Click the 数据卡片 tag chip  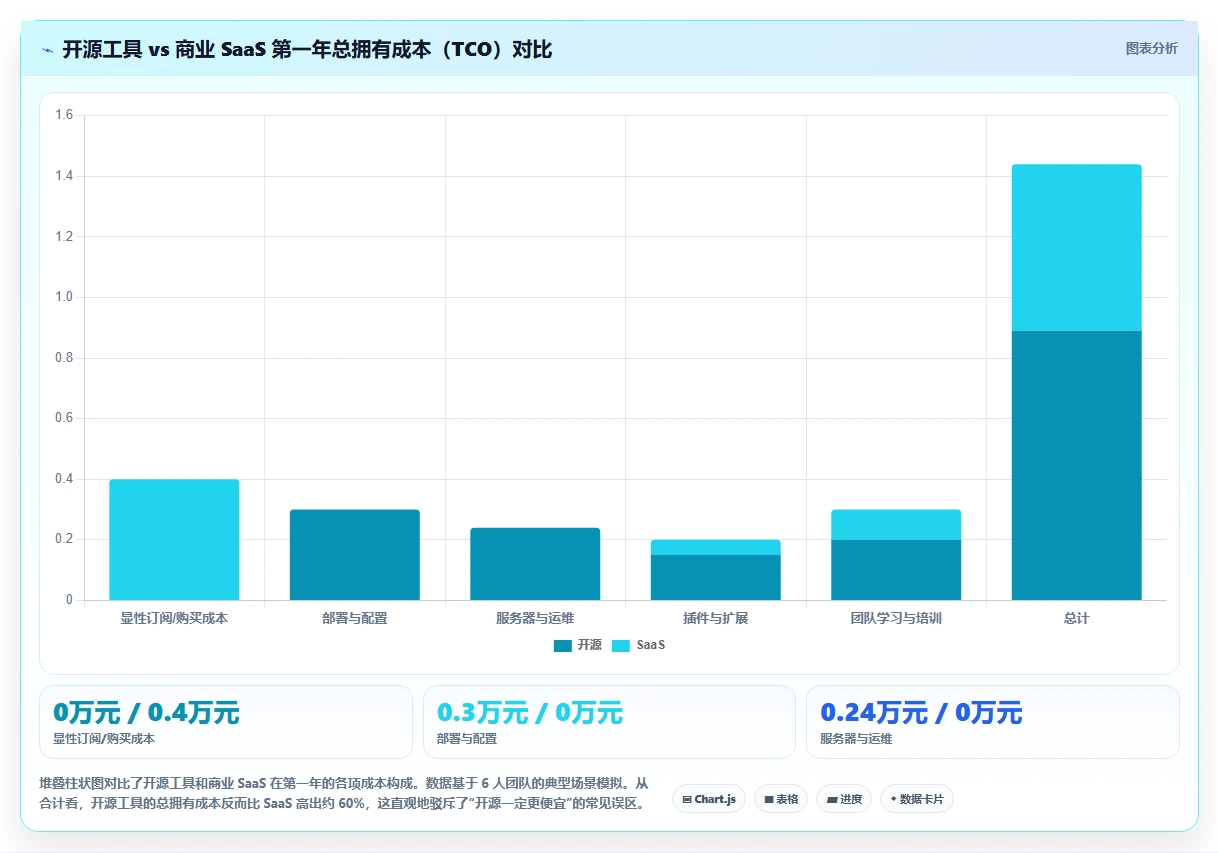click(x=917, y=799)
